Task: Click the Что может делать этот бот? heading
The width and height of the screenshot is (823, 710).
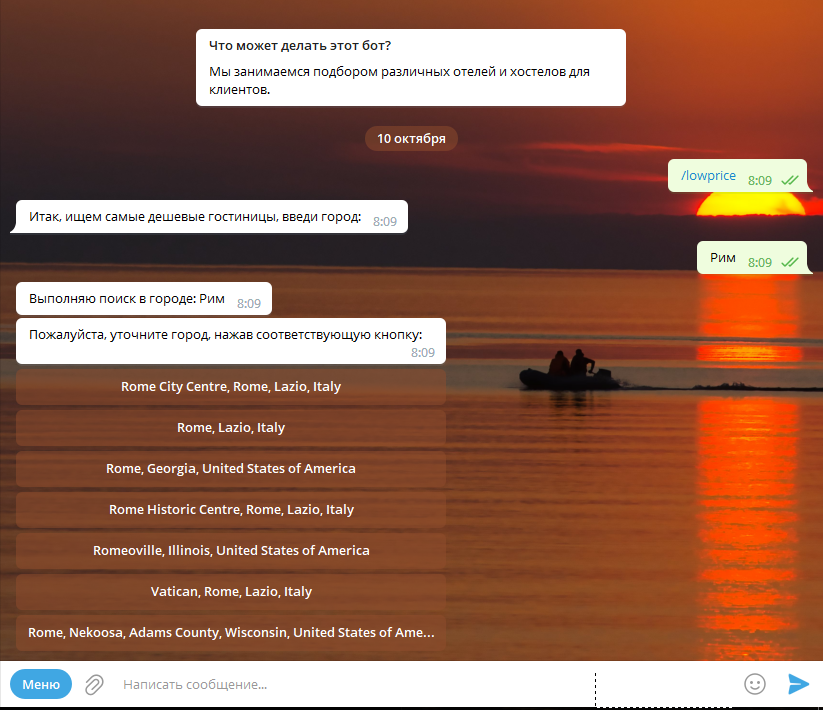Action: click(x=300, y=46)
